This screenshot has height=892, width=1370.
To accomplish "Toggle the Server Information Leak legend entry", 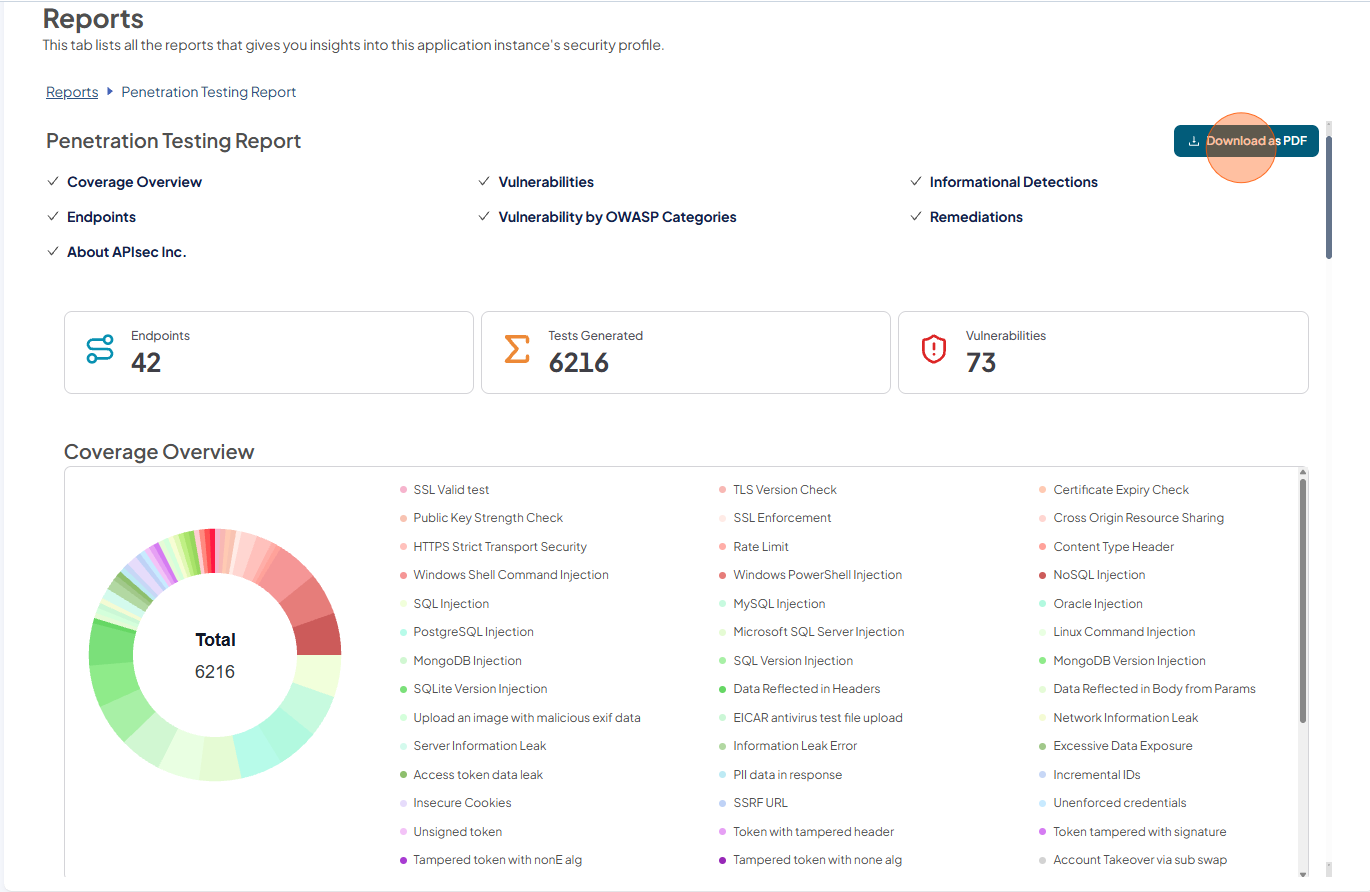I will (x=473, y=746).
